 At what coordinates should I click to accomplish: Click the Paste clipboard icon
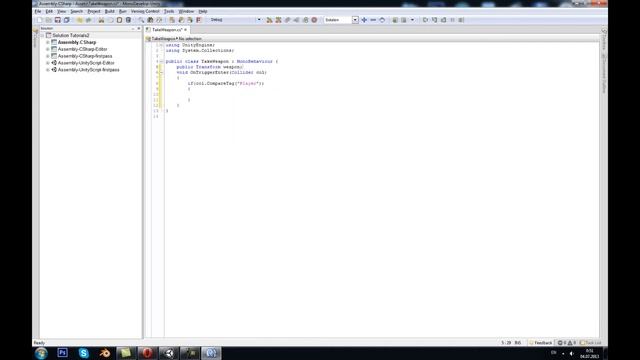(119, 20)
